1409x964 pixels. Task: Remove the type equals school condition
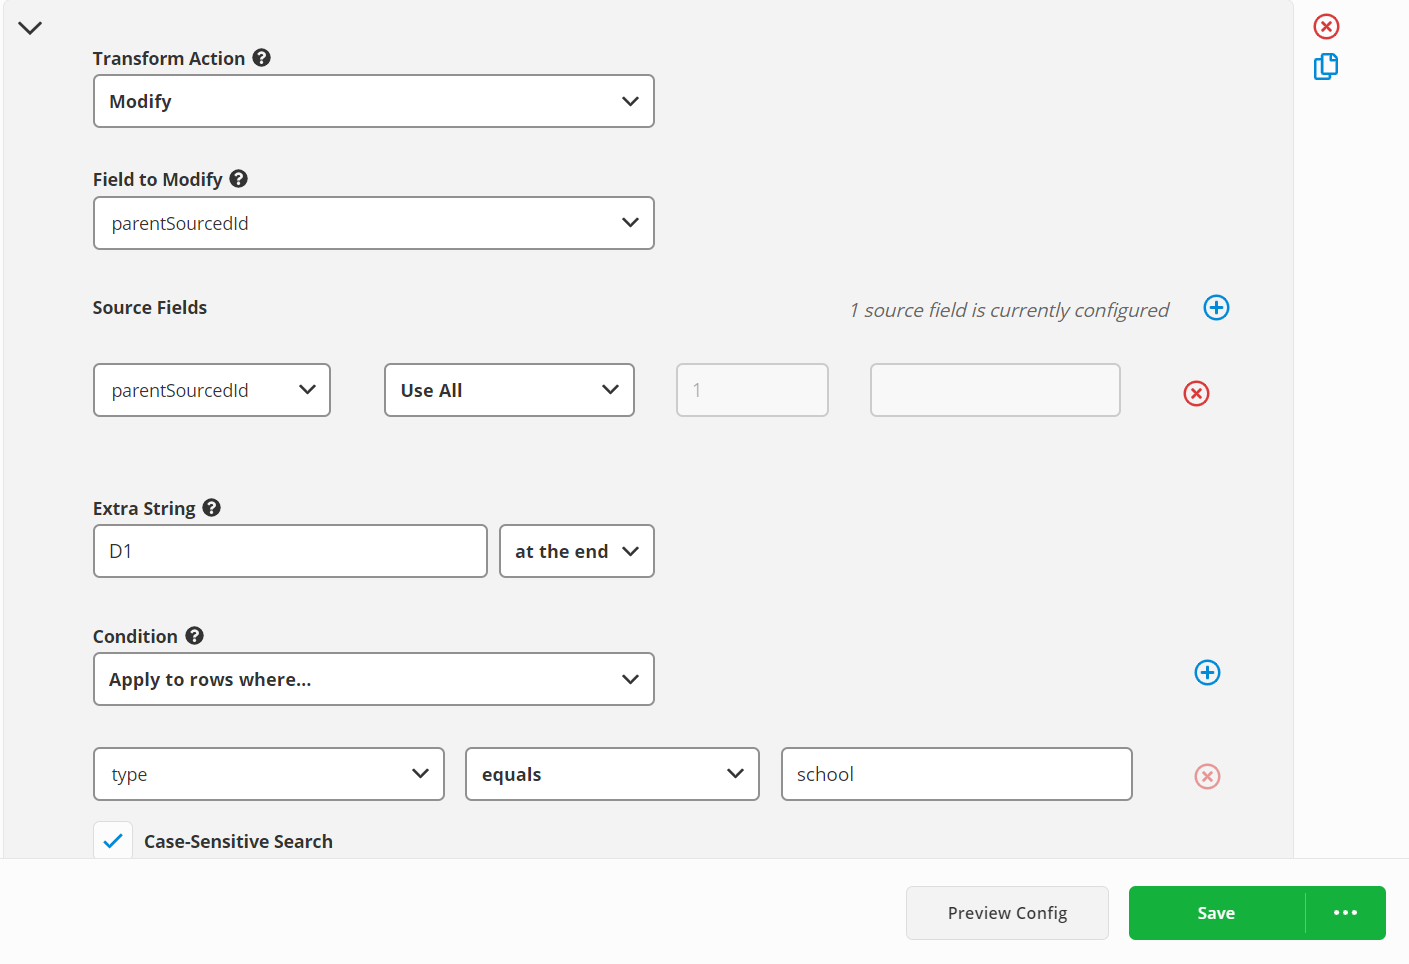click(x=1207, y=776)
